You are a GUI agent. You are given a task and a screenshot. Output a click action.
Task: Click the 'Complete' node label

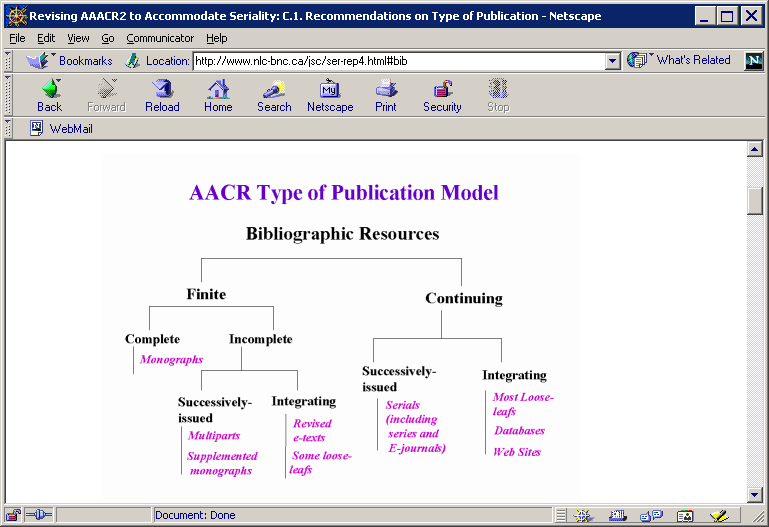coord(153,339)
